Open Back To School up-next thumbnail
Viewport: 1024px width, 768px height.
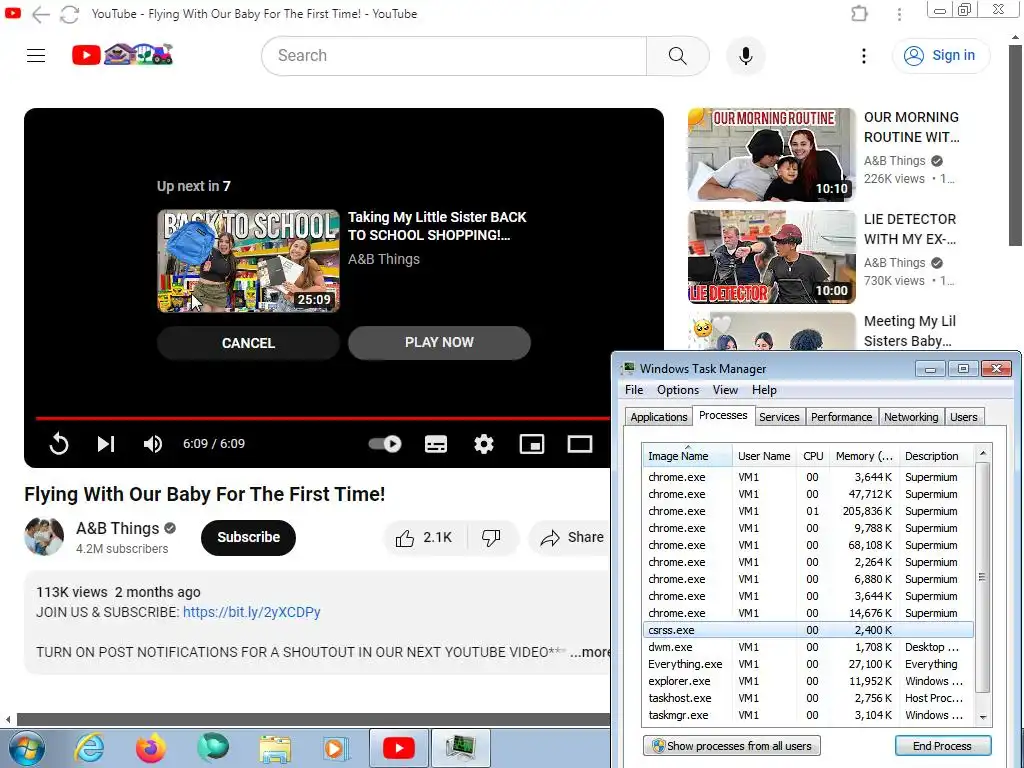(248, 261)
